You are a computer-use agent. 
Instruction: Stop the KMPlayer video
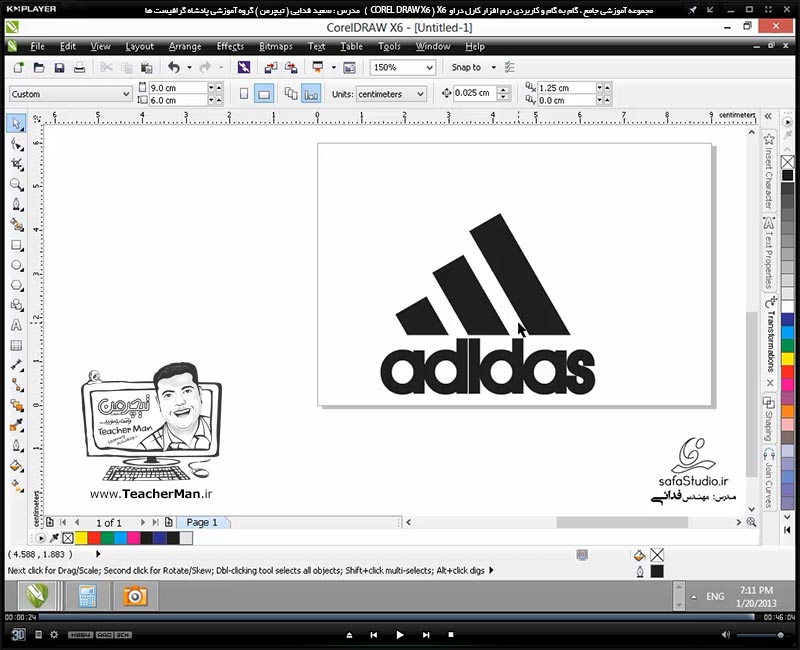[x=451, y=635]
